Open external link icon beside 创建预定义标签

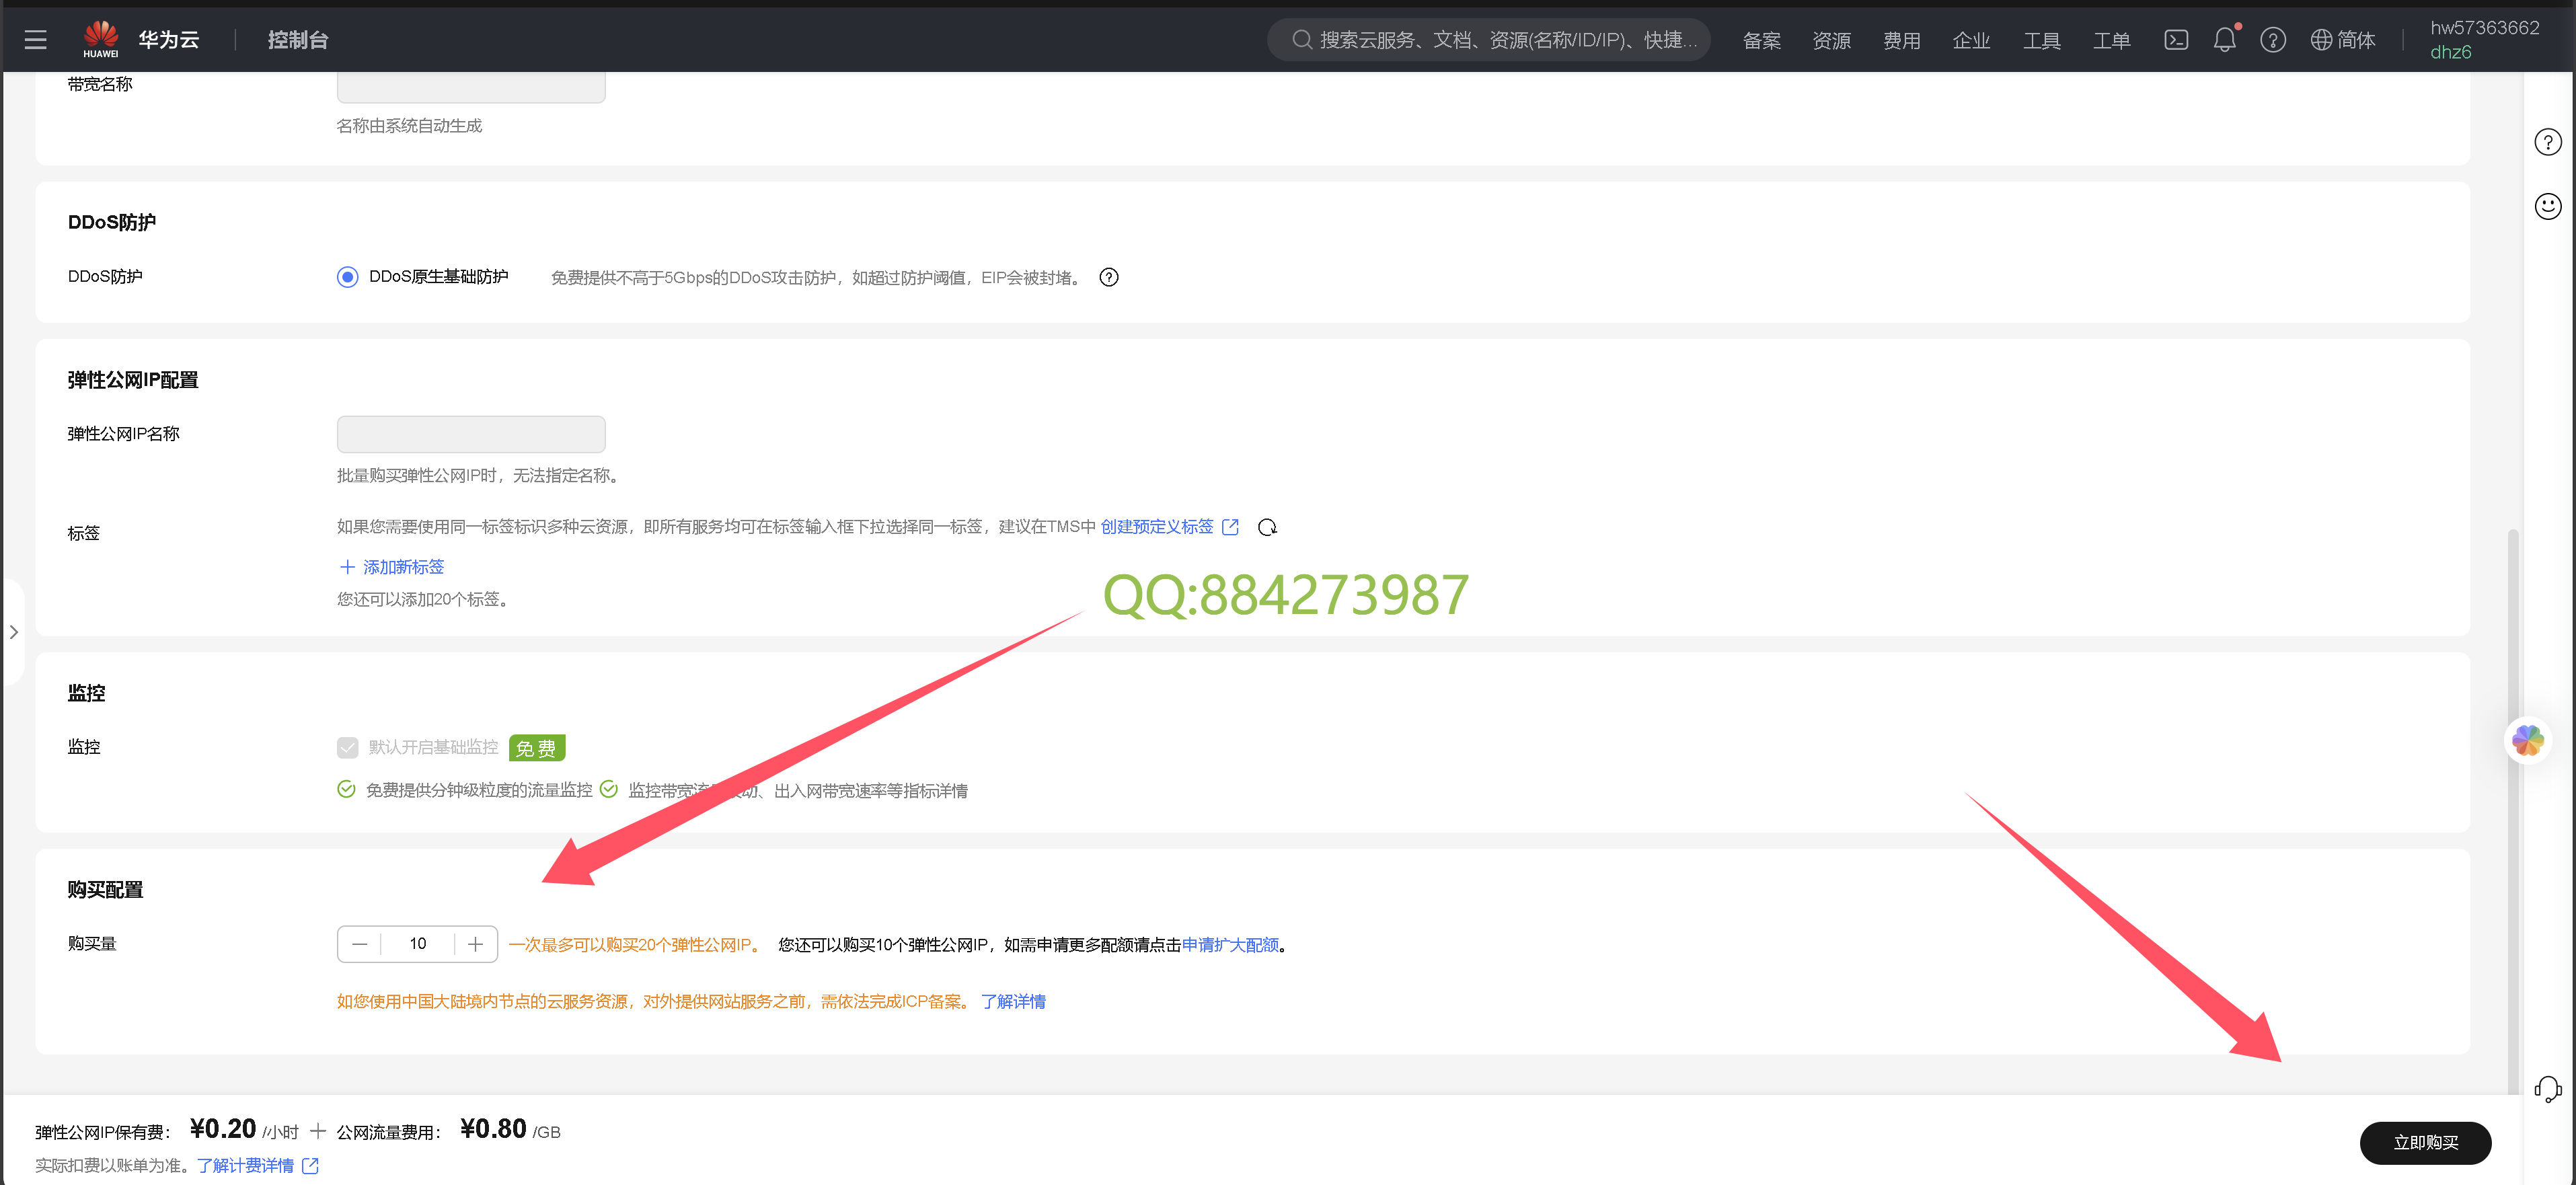click(1230, 527)
